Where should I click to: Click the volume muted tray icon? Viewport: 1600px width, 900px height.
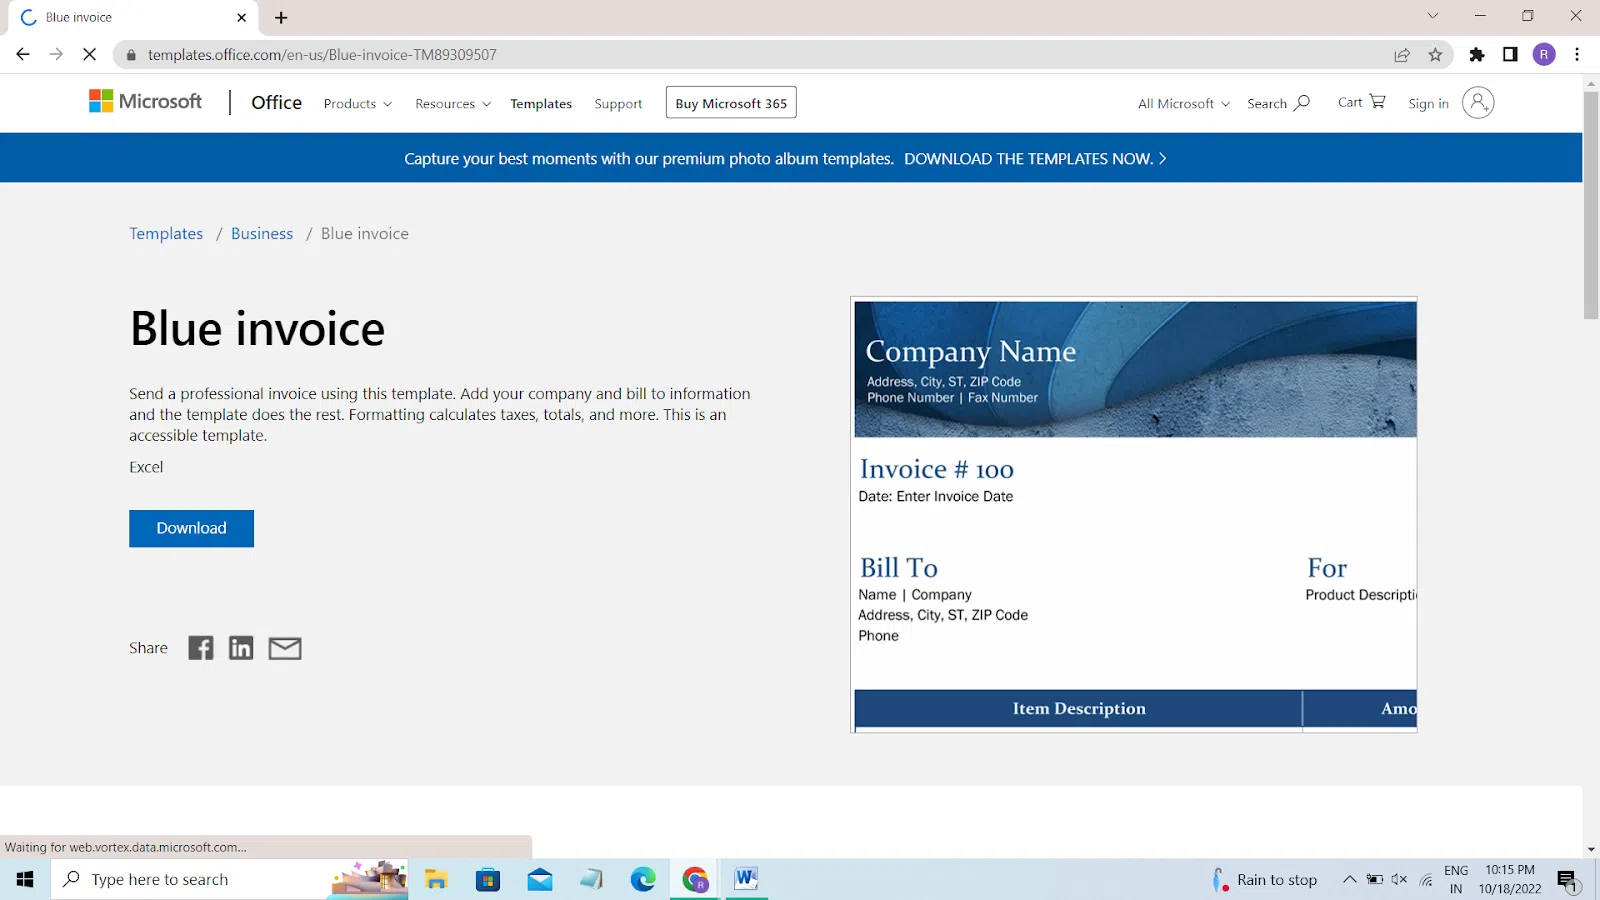(1399, 880)
